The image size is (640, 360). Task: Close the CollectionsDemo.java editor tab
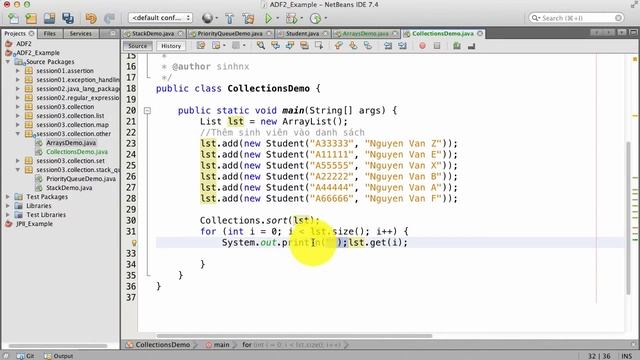(480, 33)
